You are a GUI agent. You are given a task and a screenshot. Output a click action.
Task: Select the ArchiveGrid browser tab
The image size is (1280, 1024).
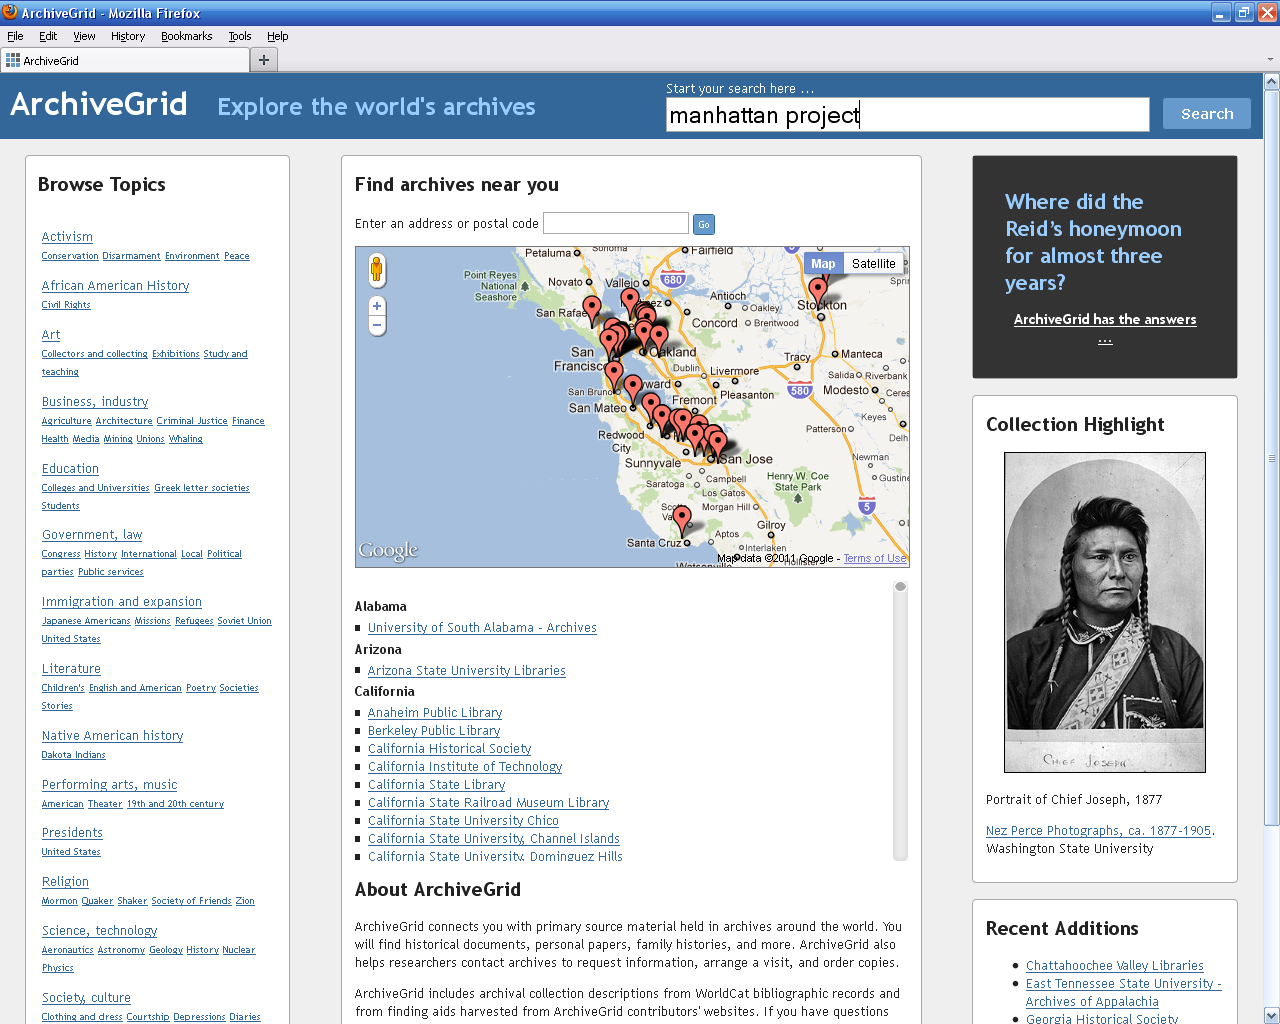(125, 60)
